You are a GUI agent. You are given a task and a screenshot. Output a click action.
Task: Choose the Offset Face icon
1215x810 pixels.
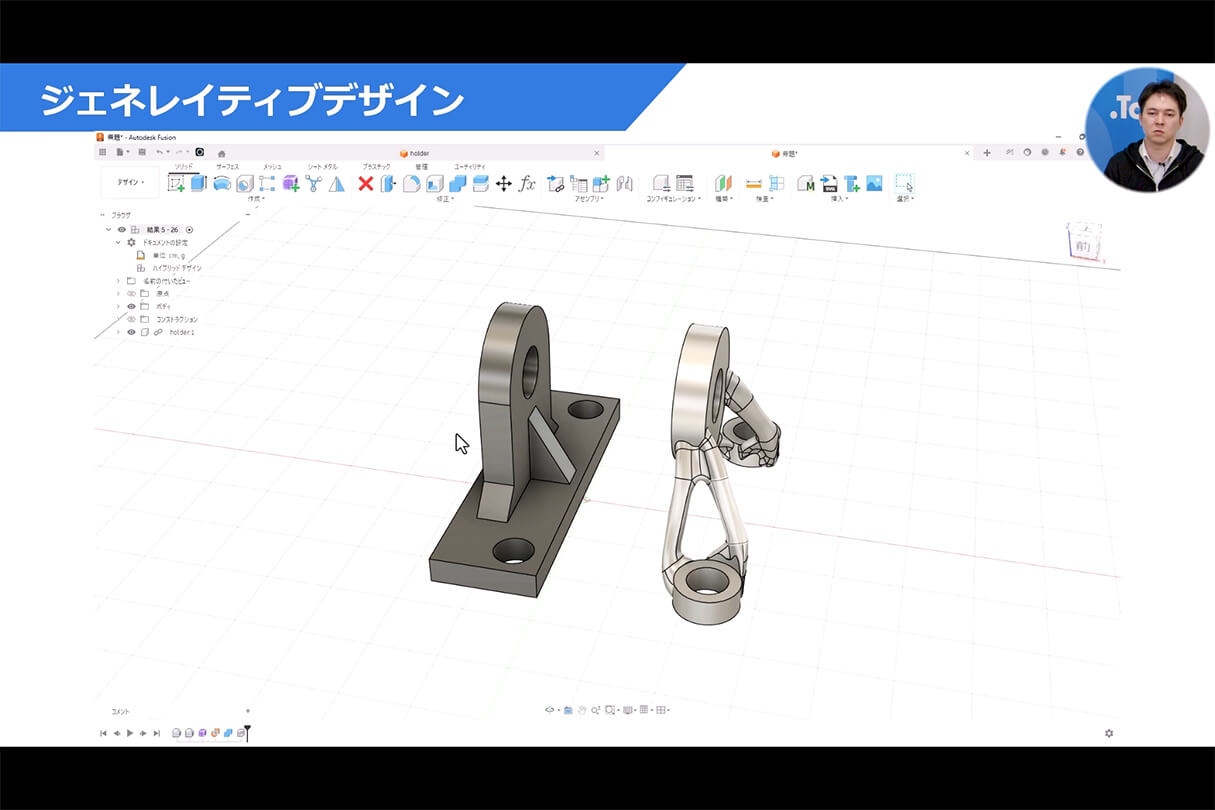point(480,183)
